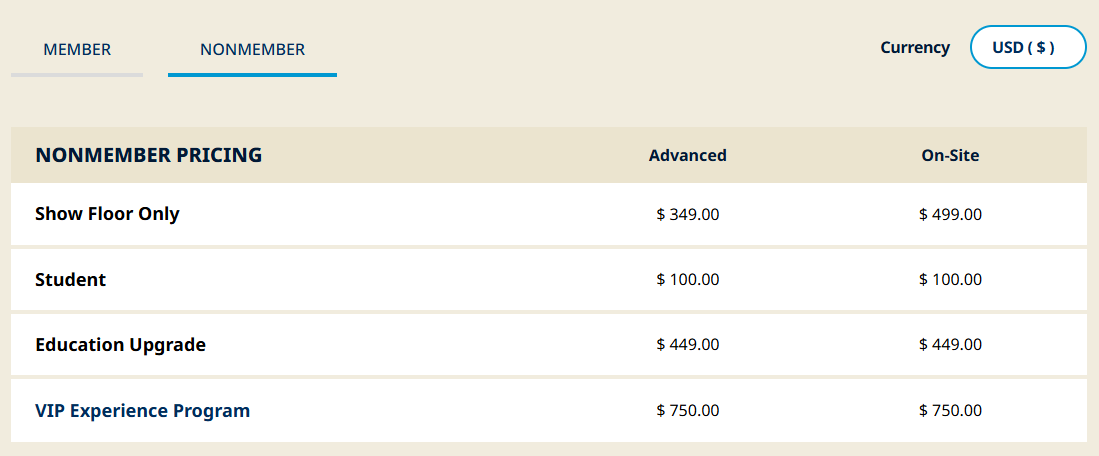Click Student on-site price $ 100.00
The height and width of the screenshot is (456, 1099).
pos(950,280)
